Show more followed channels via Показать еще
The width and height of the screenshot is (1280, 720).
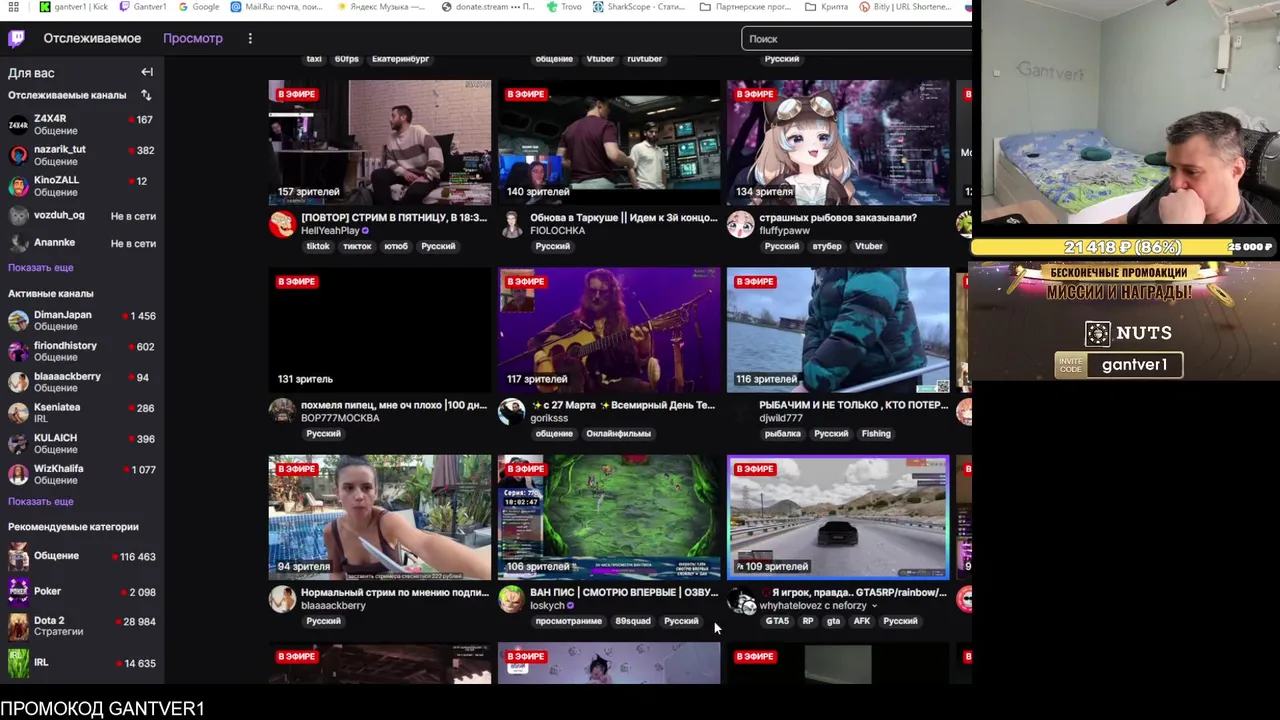coord(41,268)
